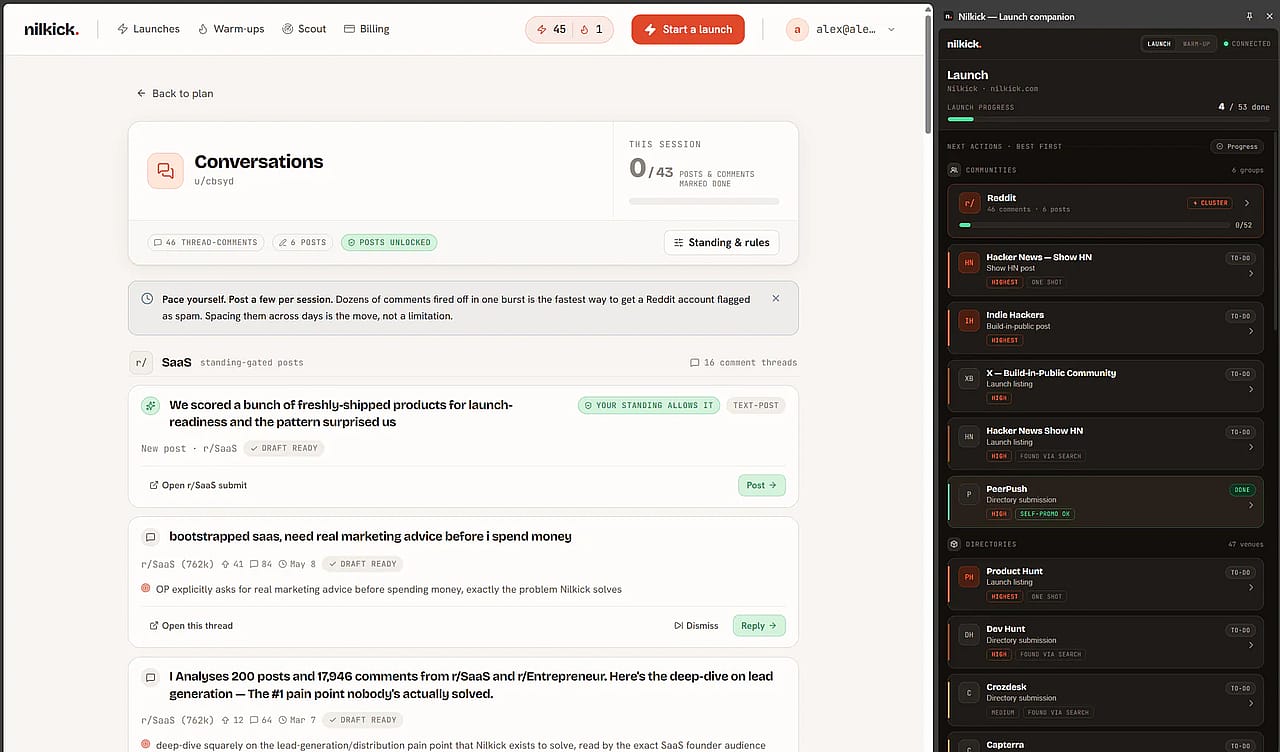Click the Reddit r/ icon in companion

point(969,203)
